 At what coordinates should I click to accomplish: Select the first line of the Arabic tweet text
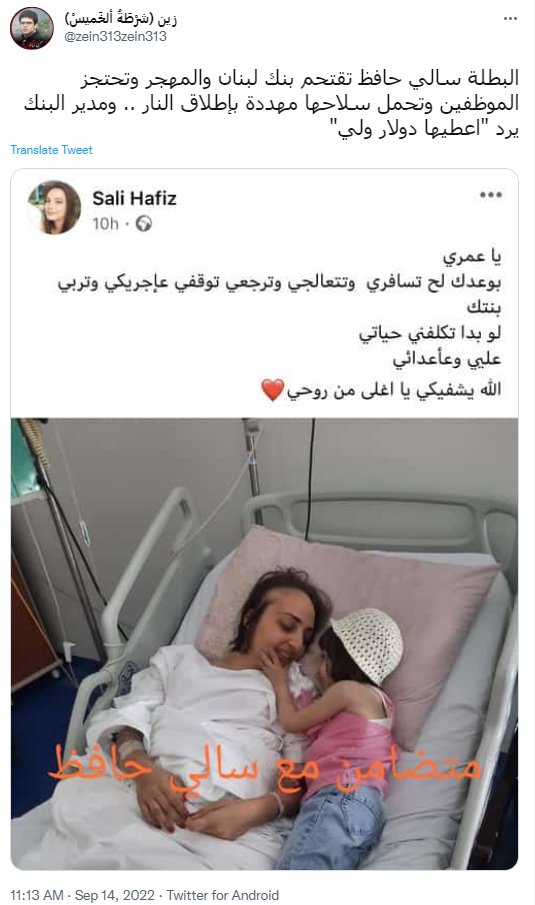click(x=300, y=79)
